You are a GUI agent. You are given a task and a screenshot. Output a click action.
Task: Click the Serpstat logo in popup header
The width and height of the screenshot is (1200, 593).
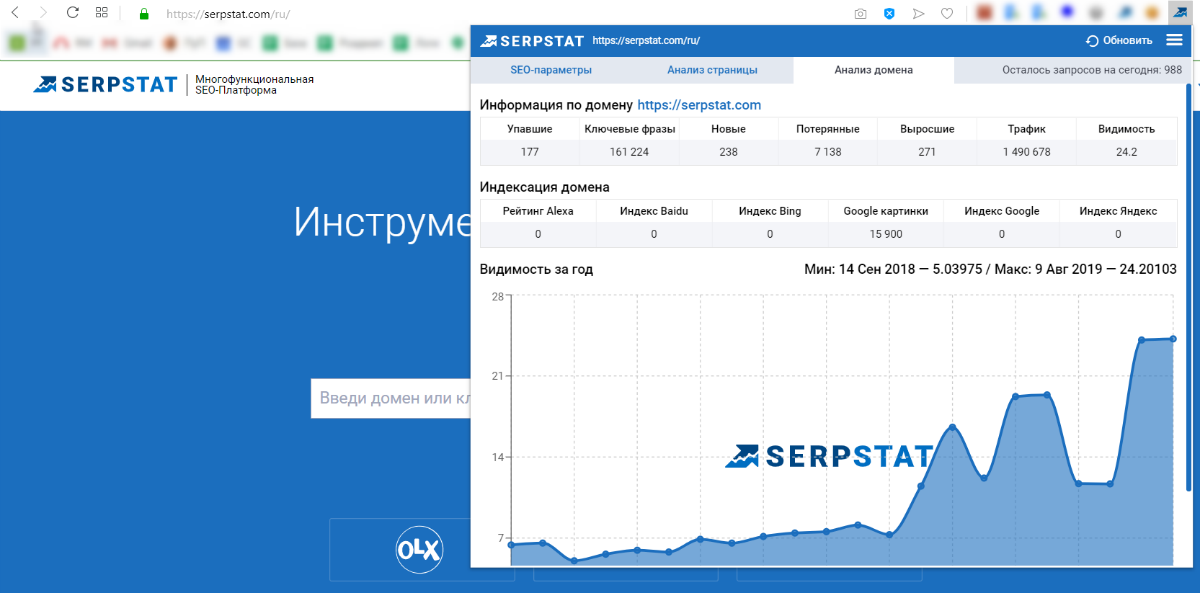[531, 41]
